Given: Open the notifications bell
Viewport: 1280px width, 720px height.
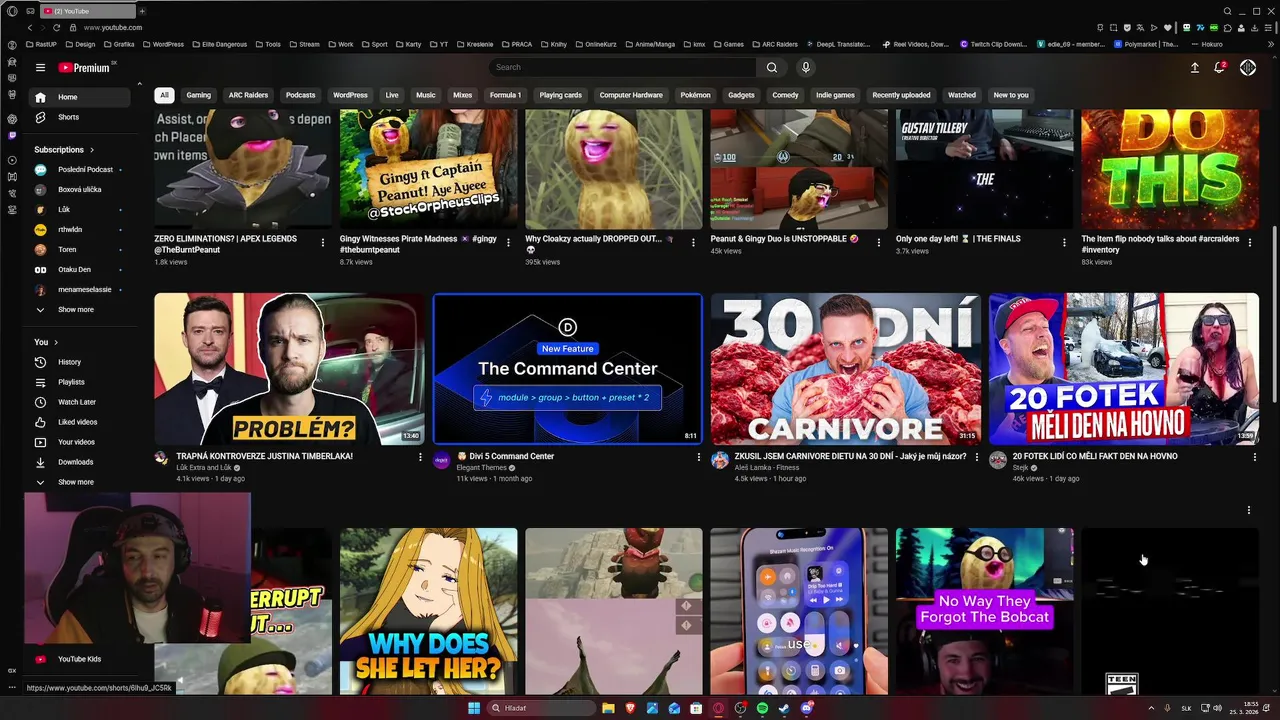Looking at the screenshot, I should click(1220, 67).
